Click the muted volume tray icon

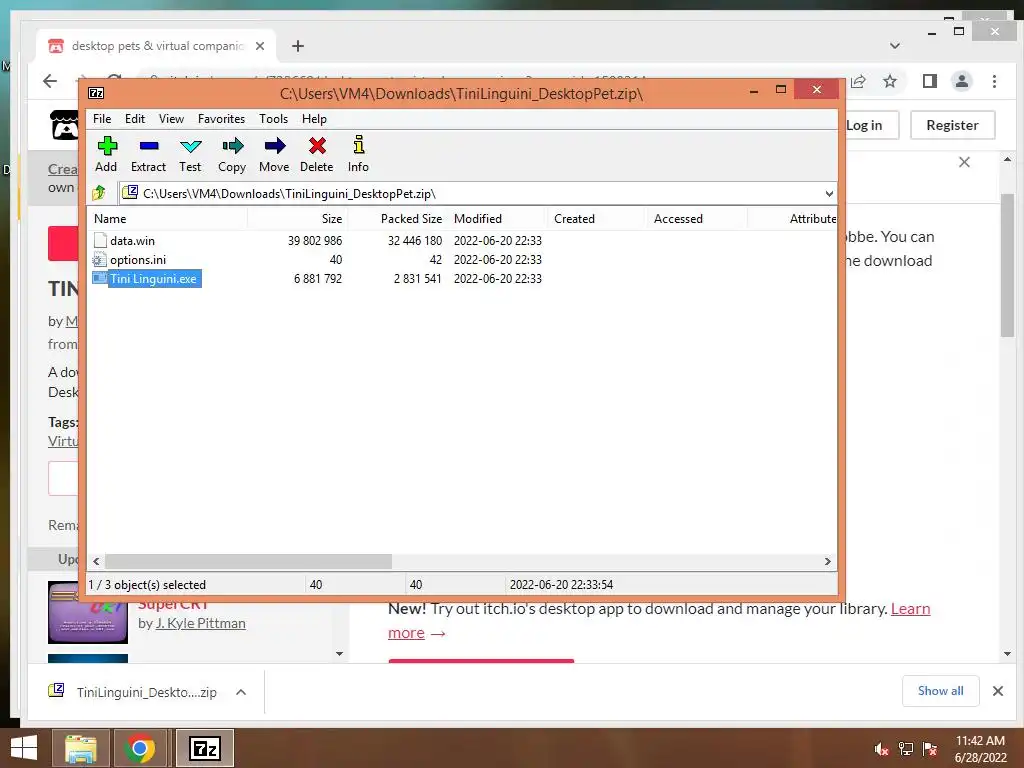click(x=882, y=749)
